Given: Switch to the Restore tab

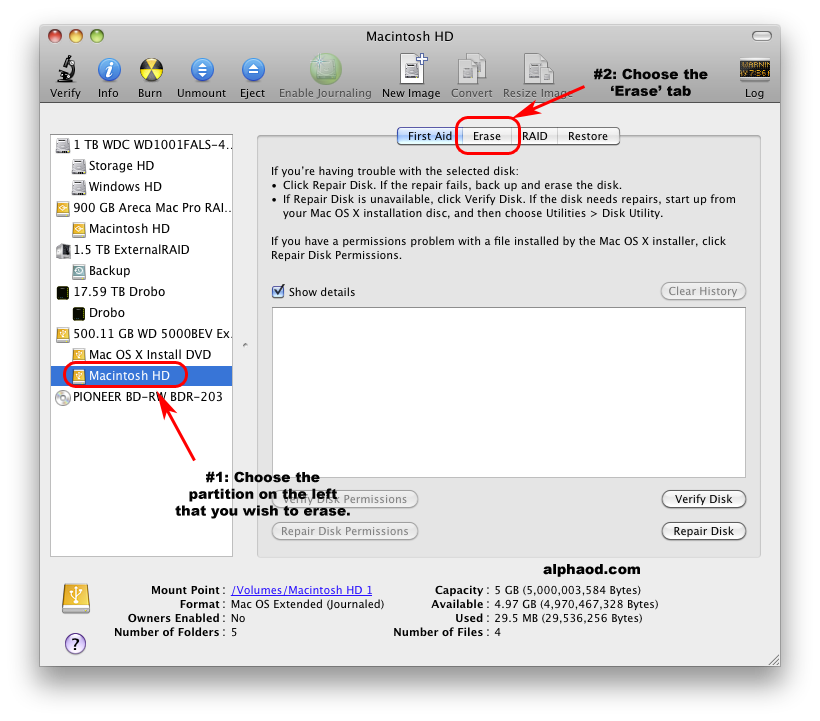Looking at the screenshot, I should pyautogui.click(x=588, y=136).
